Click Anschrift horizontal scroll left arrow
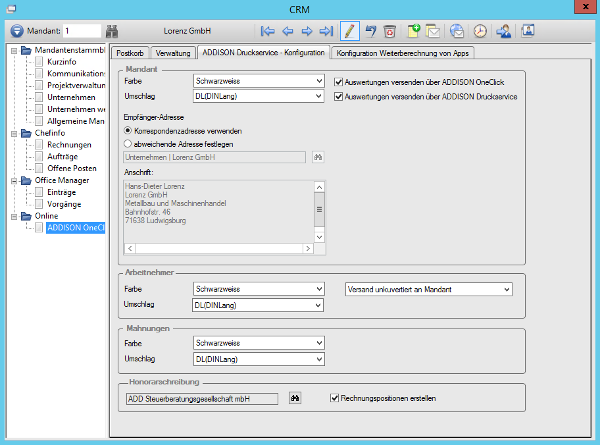Viewport: 600px width, 445px height. [x=130, y=249]
